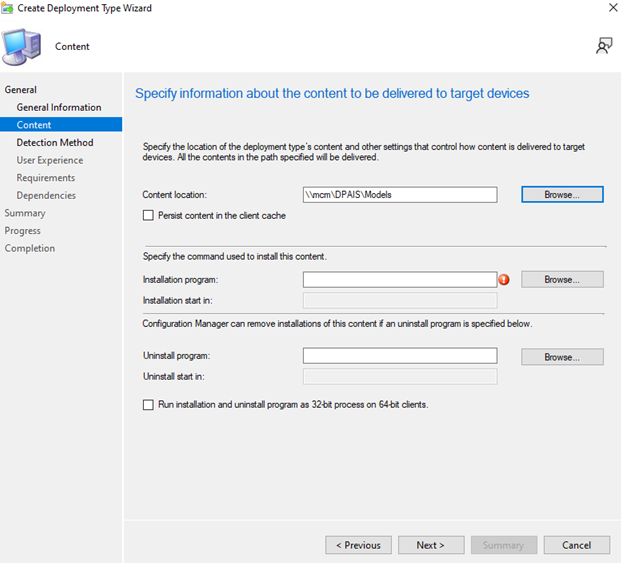Click the feedback person icon at top right
Image resolution: width=621 pixels, height=563 pixels.
(604, 46)
